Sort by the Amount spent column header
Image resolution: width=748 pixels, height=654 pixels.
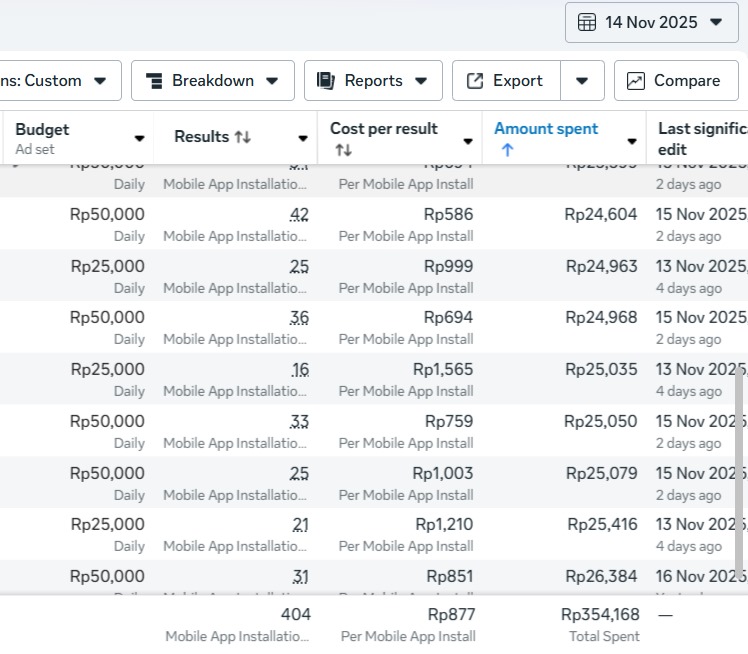546,128
